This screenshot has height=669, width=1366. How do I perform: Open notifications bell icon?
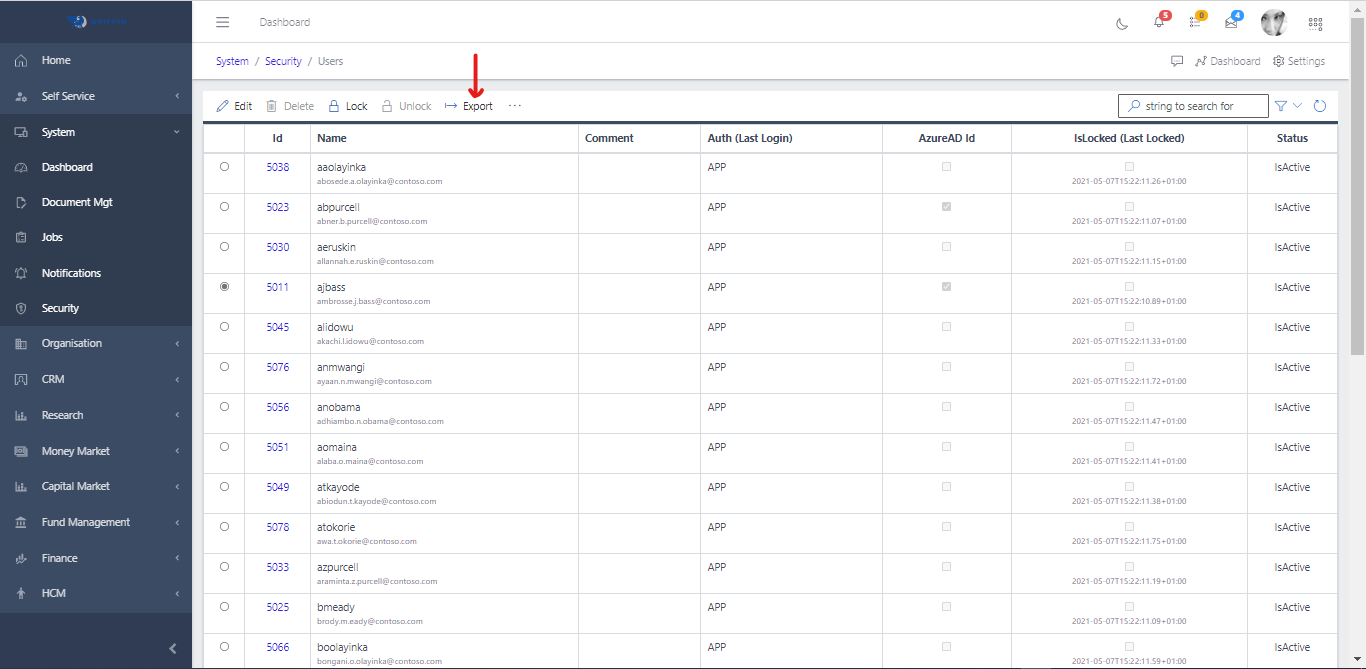1159,23
